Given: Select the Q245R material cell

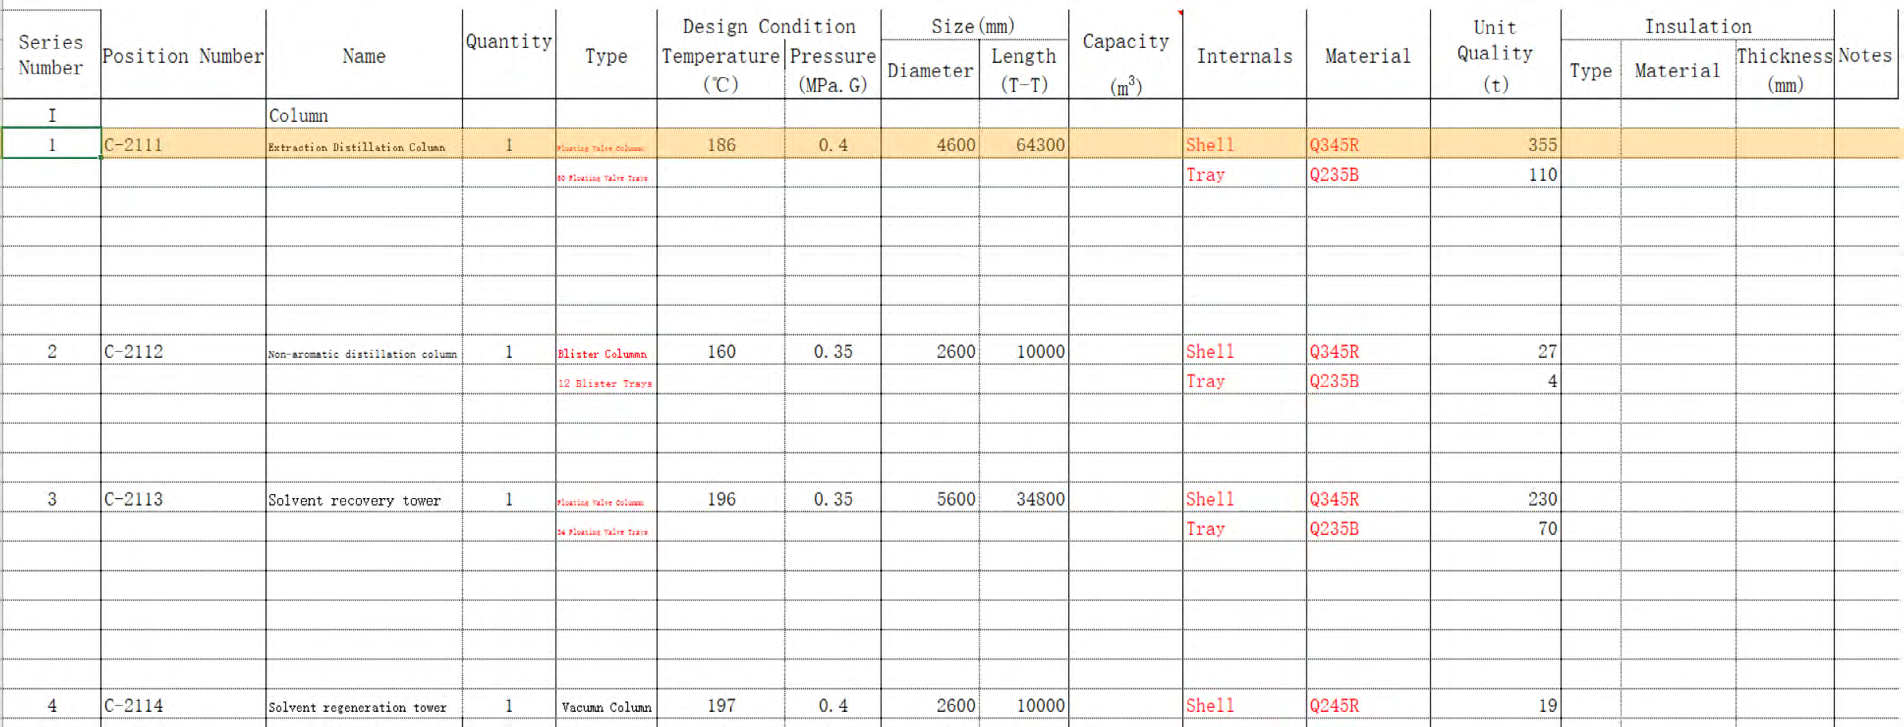Looking at the screenshot, I should [1368, 706].
